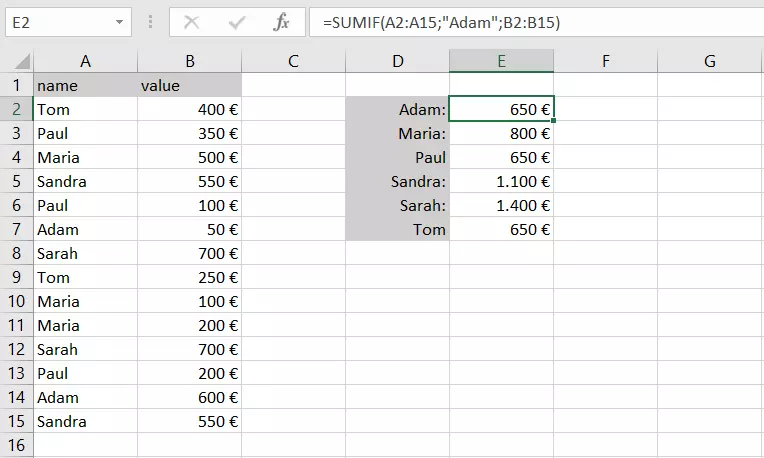The height and width of the screenshot is (458, 764).
Task: Select column B header
Action: coord(190,61)
